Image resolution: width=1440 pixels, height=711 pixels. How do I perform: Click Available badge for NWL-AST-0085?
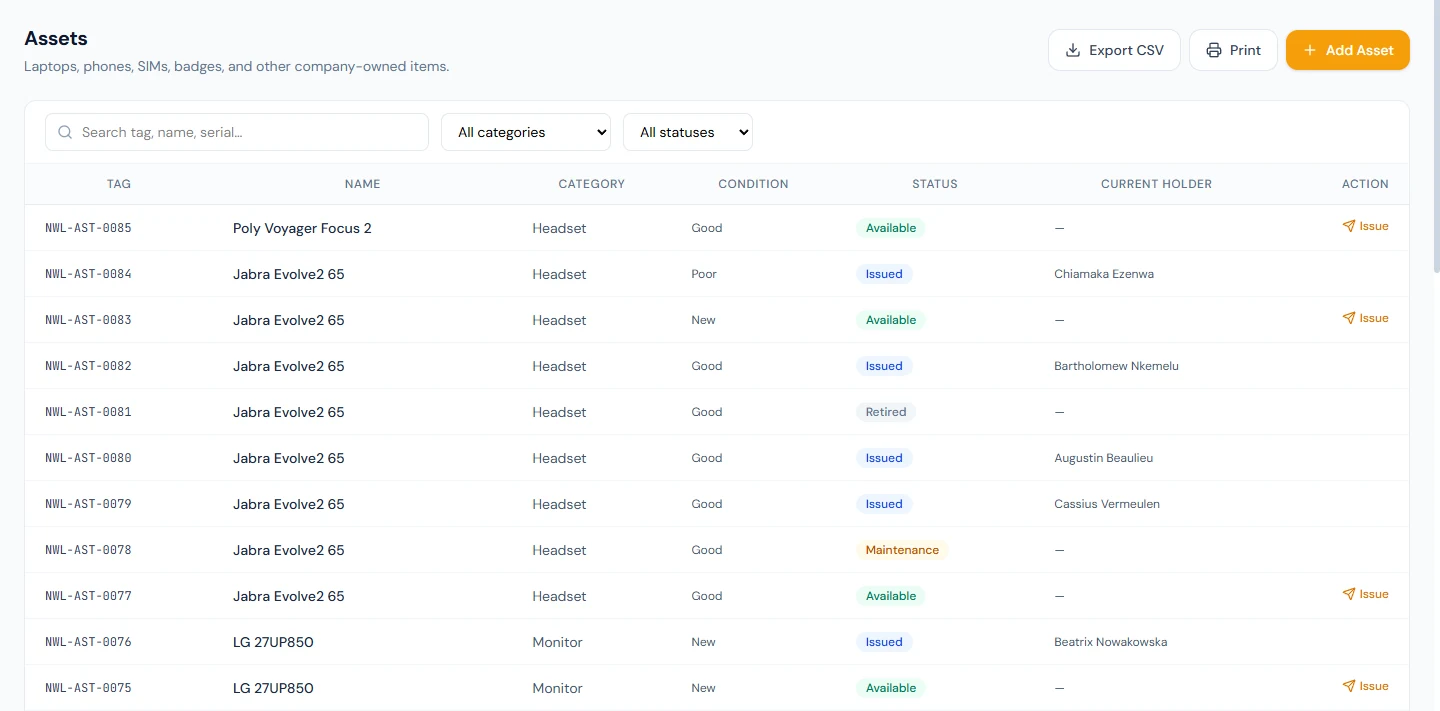(x=891, y=228)
